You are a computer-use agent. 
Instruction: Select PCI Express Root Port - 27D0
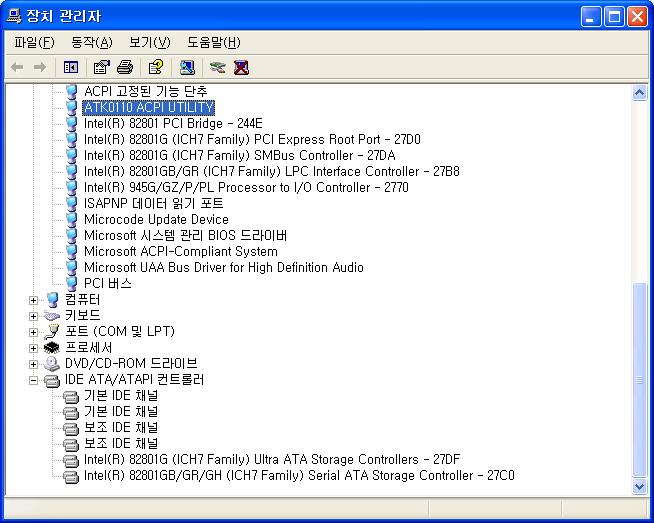(252, 139)
